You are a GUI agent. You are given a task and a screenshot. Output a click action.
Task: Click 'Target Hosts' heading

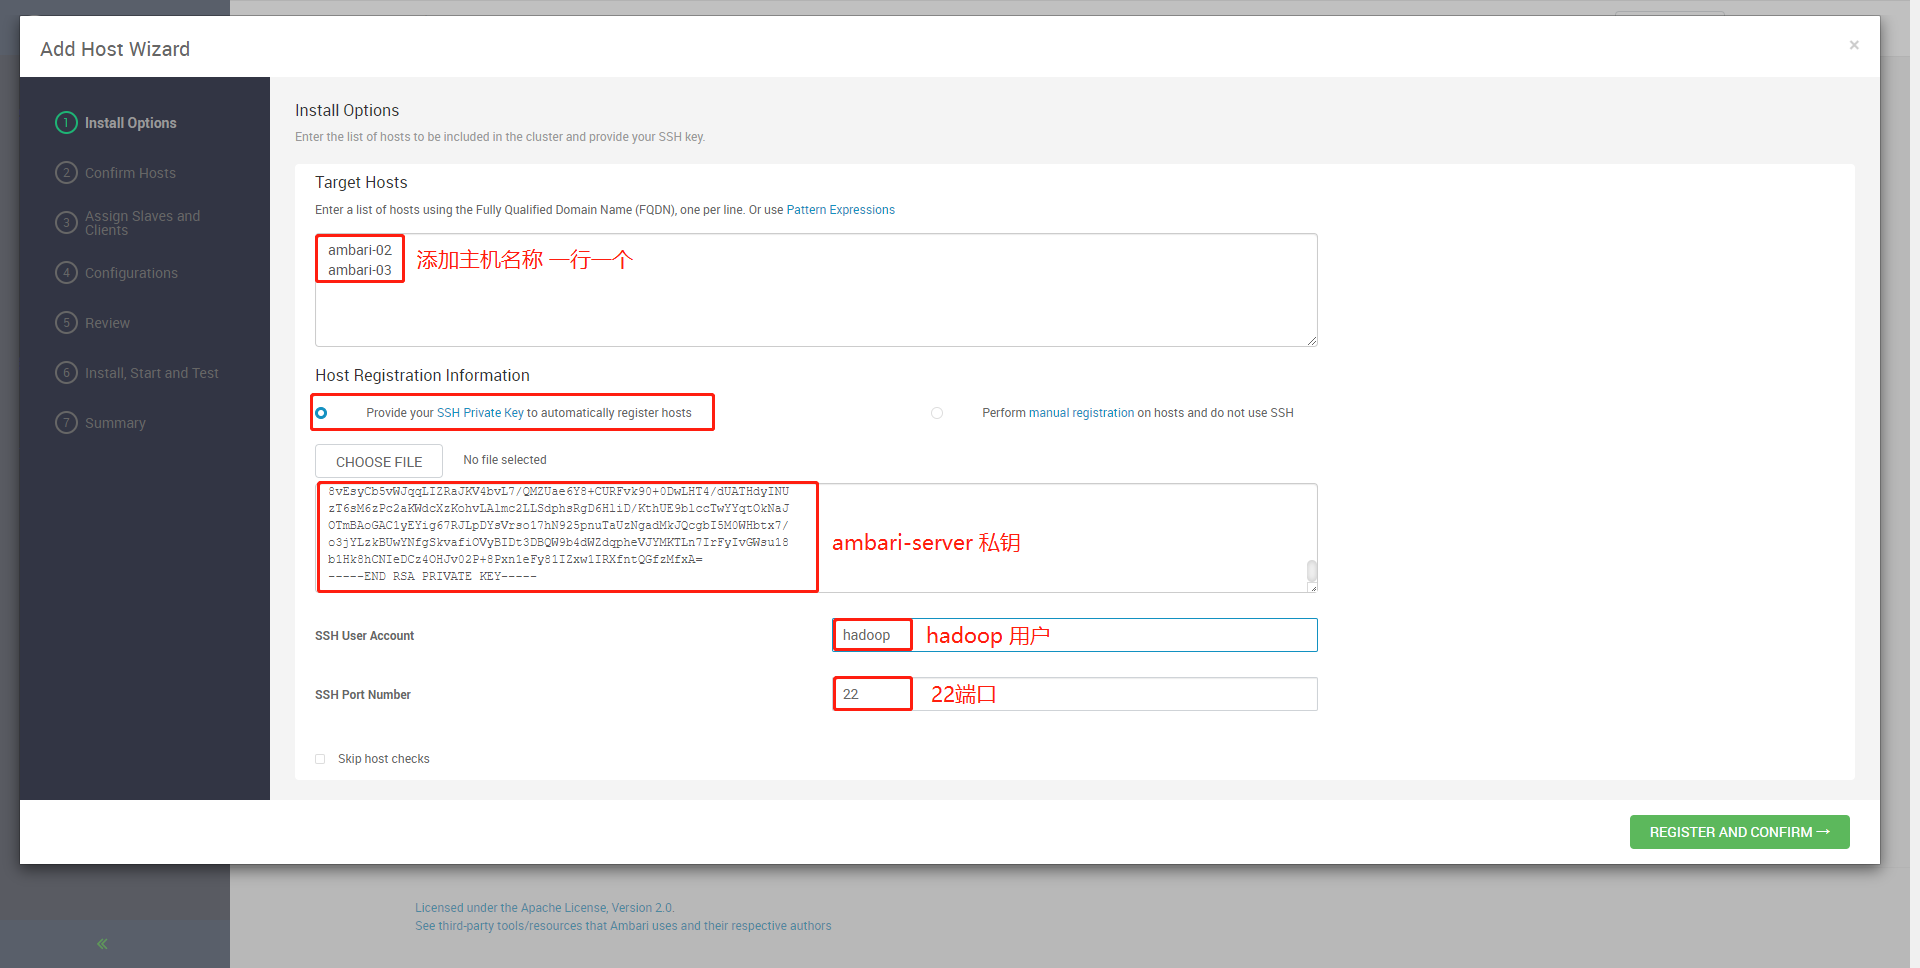[x=361, y=182]
